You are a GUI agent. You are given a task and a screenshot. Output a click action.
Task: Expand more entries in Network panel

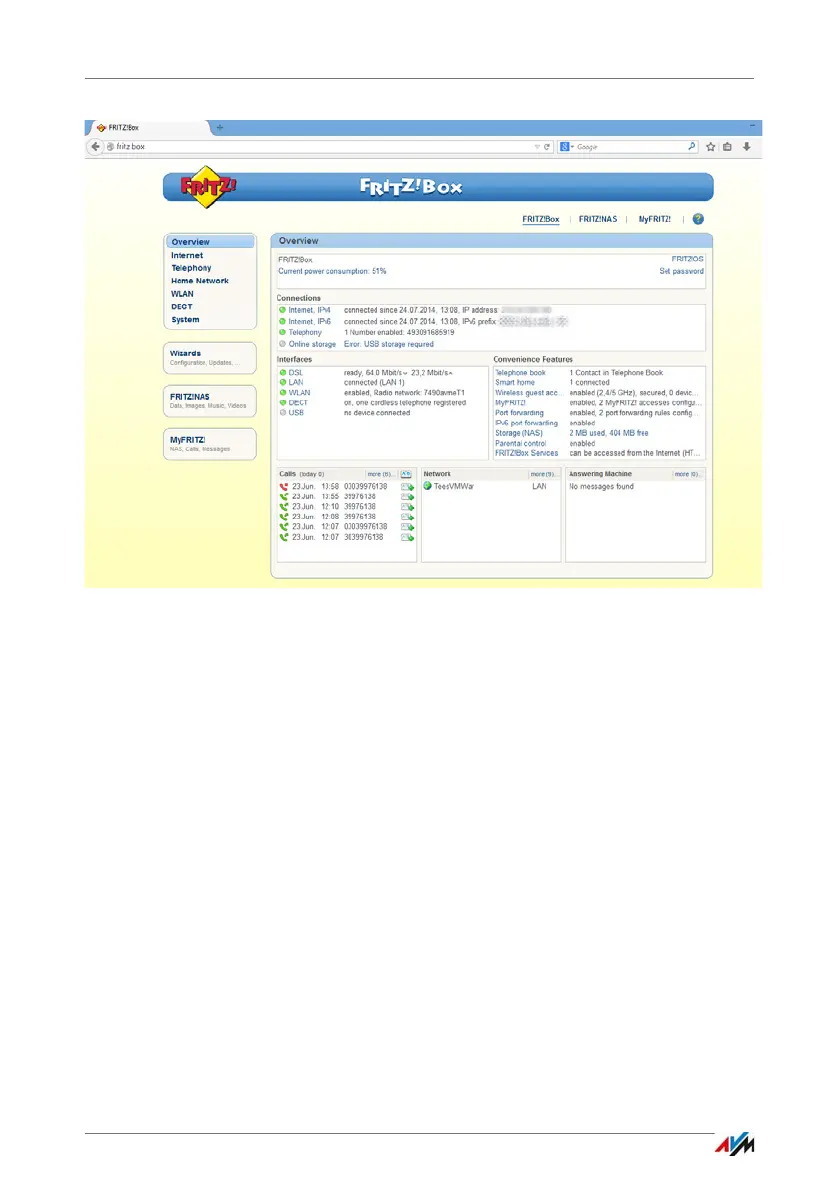[542, 474]
